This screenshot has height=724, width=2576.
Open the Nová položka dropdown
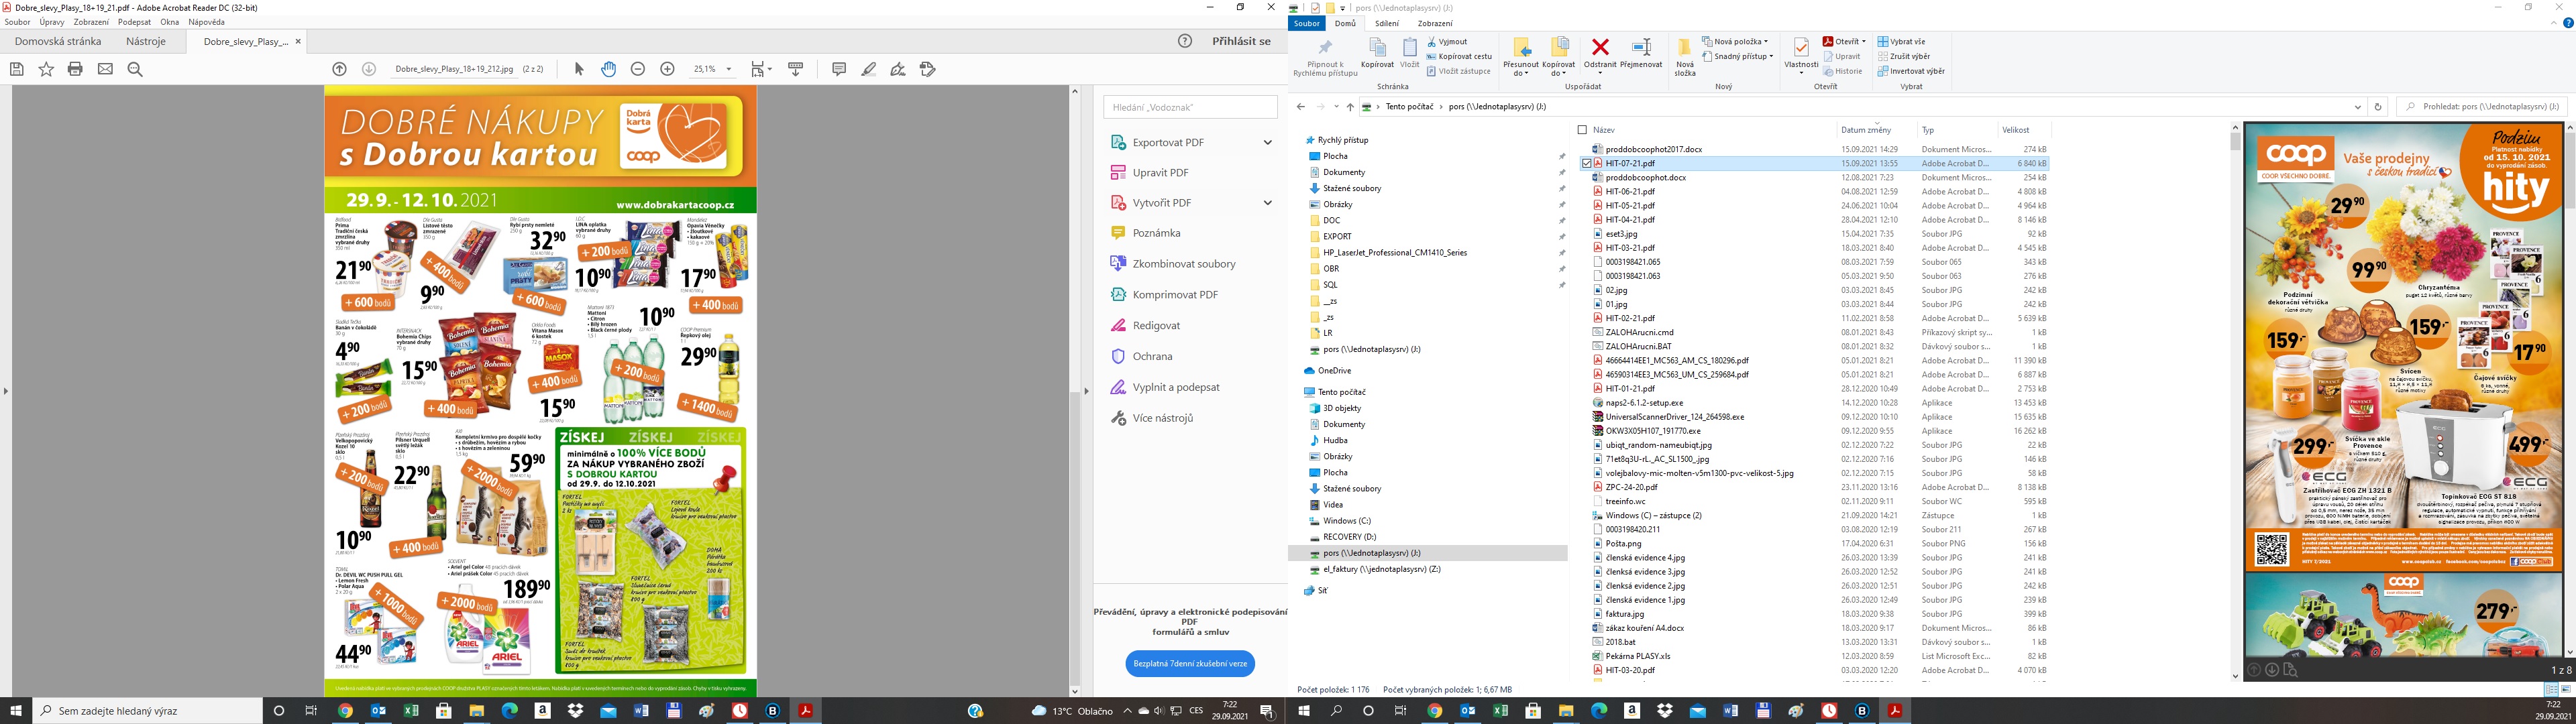[1735, 42]
